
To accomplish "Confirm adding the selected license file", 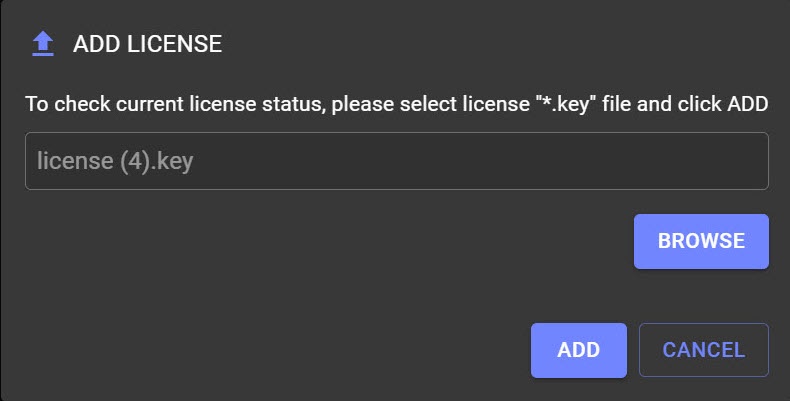I will coord(578,350).
